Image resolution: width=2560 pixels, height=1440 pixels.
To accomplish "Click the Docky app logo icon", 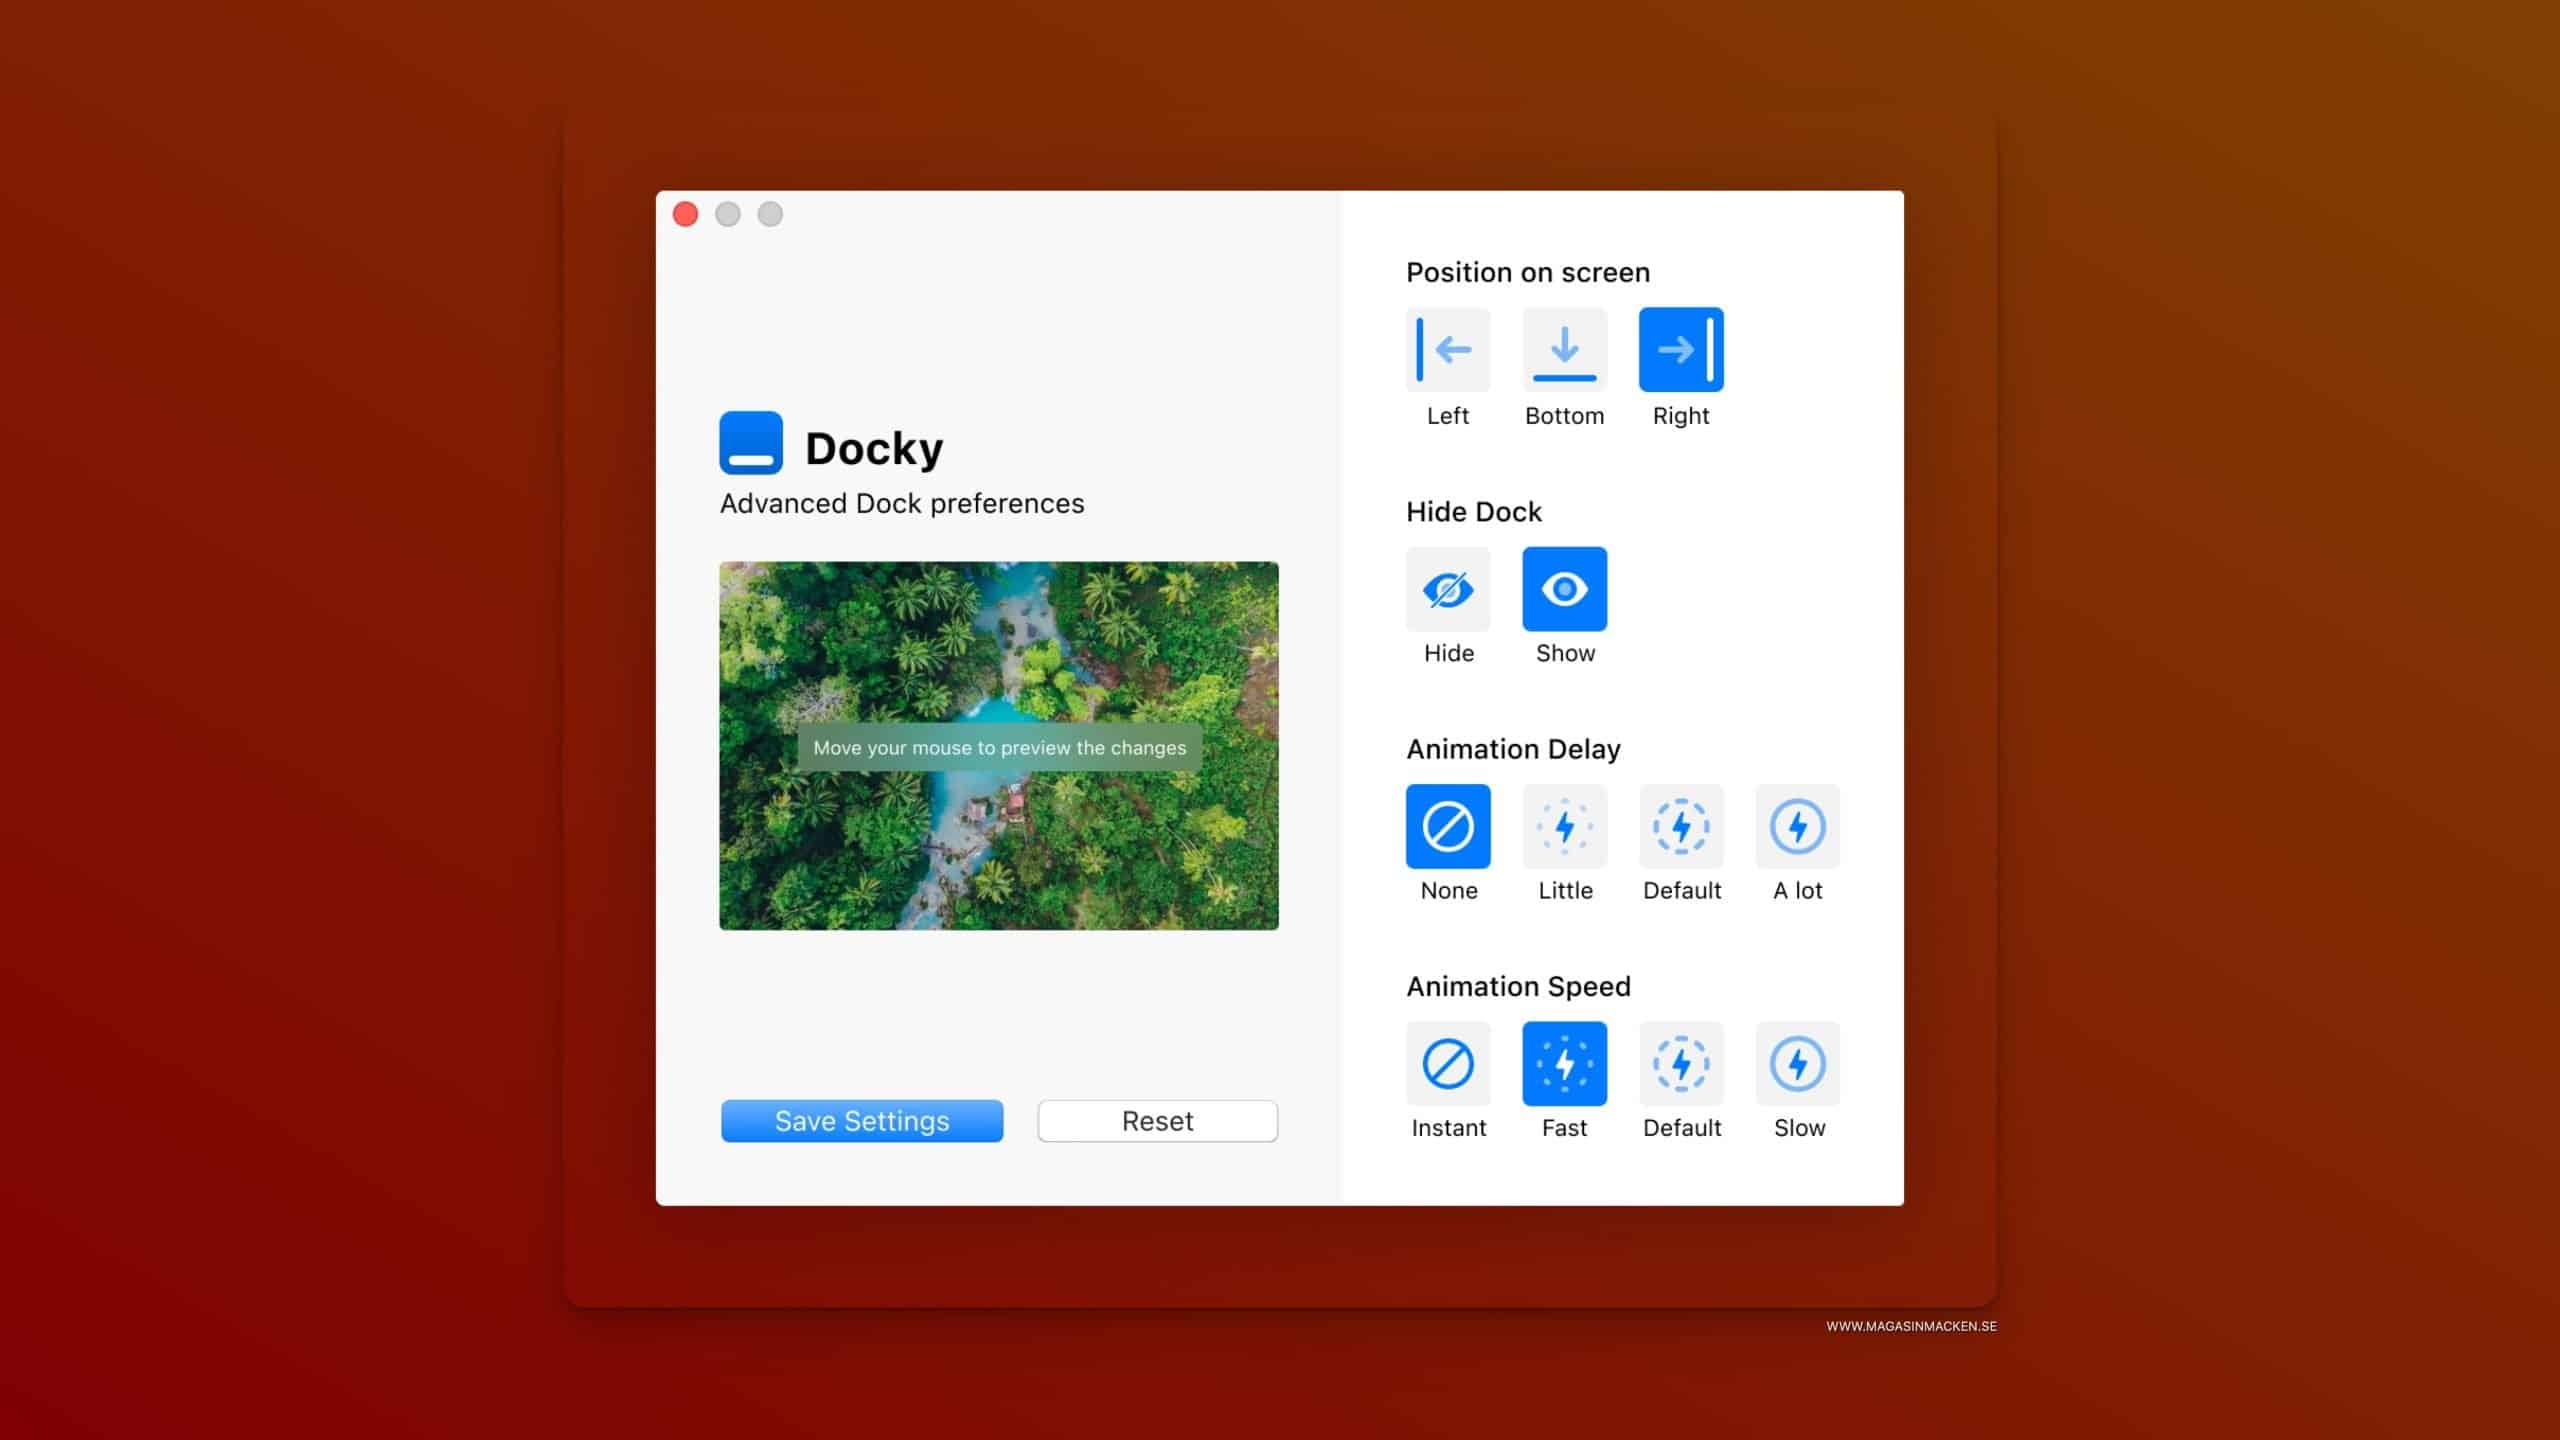I will point(751,443).
